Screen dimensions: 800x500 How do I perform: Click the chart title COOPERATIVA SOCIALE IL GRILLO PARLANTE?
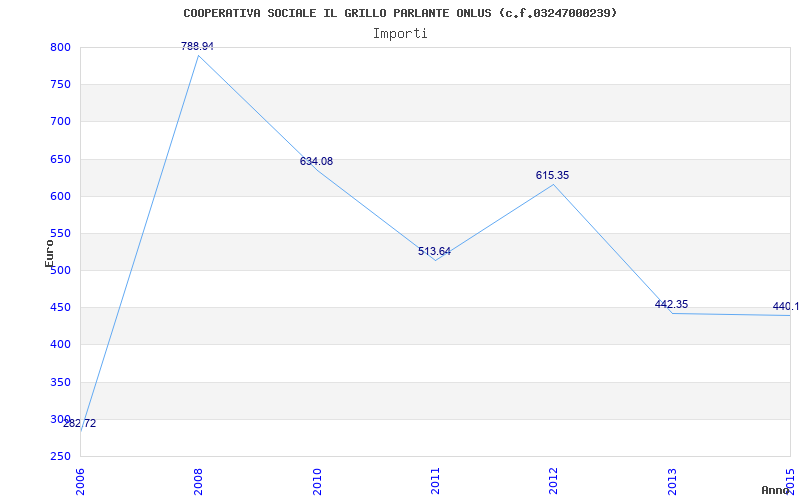pos(400,13)
